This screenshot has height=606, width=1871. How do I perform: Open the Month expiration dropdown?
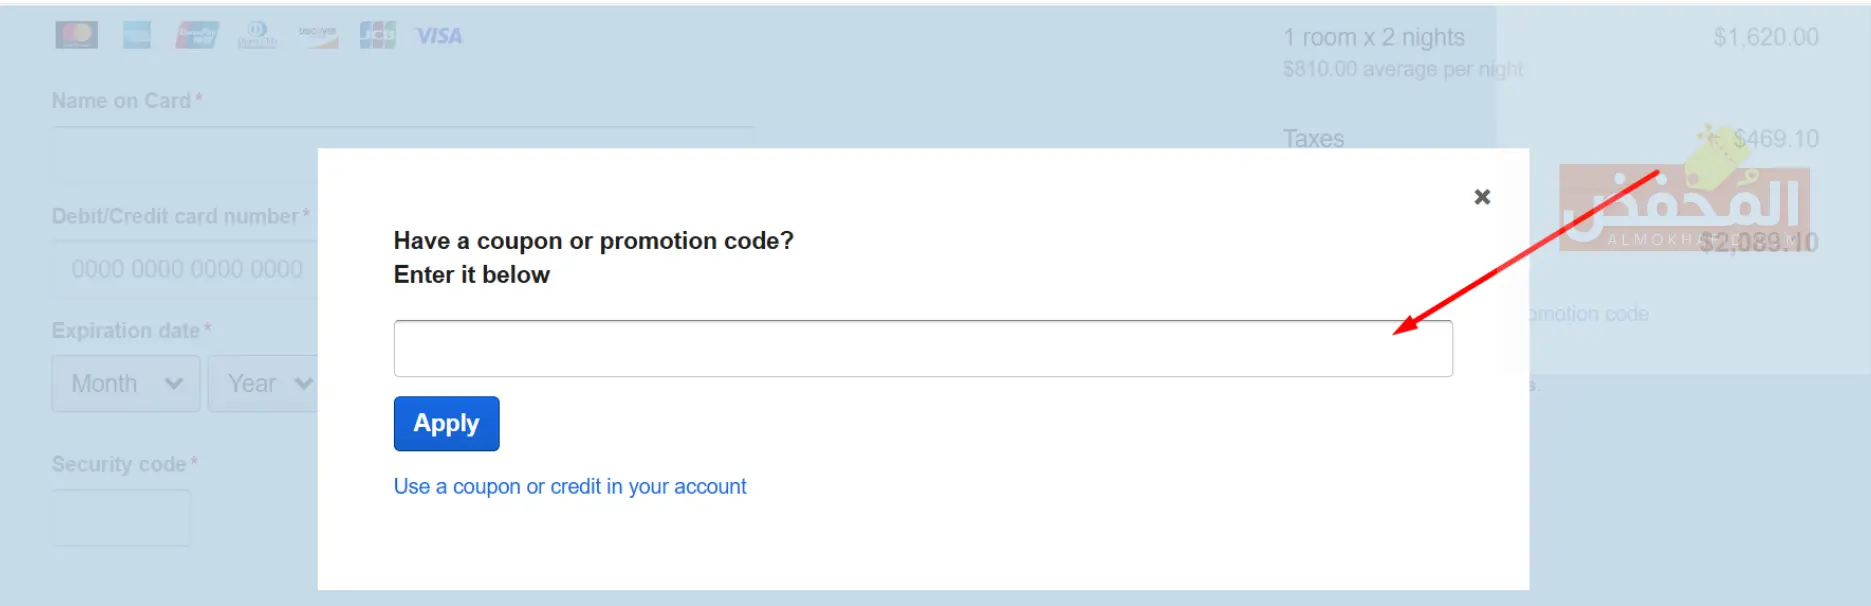click(126, 384)
